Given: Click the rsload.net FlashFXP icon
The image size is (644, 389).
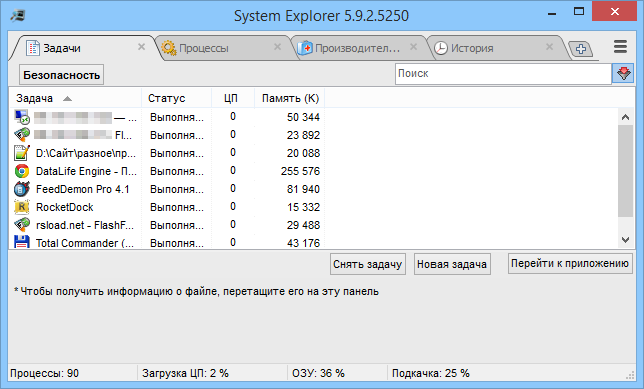Looking at the screenshot, I should tap(22, 225).
